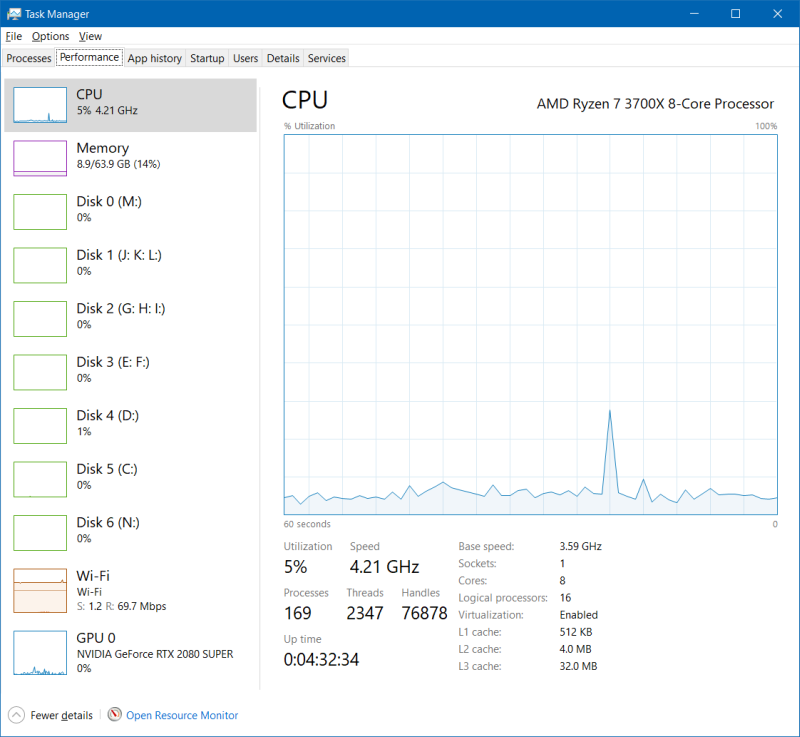Screen dimensions: 800x737
Task: Click the Resource Monitor gauge icon
Action: tap(114, 715)
